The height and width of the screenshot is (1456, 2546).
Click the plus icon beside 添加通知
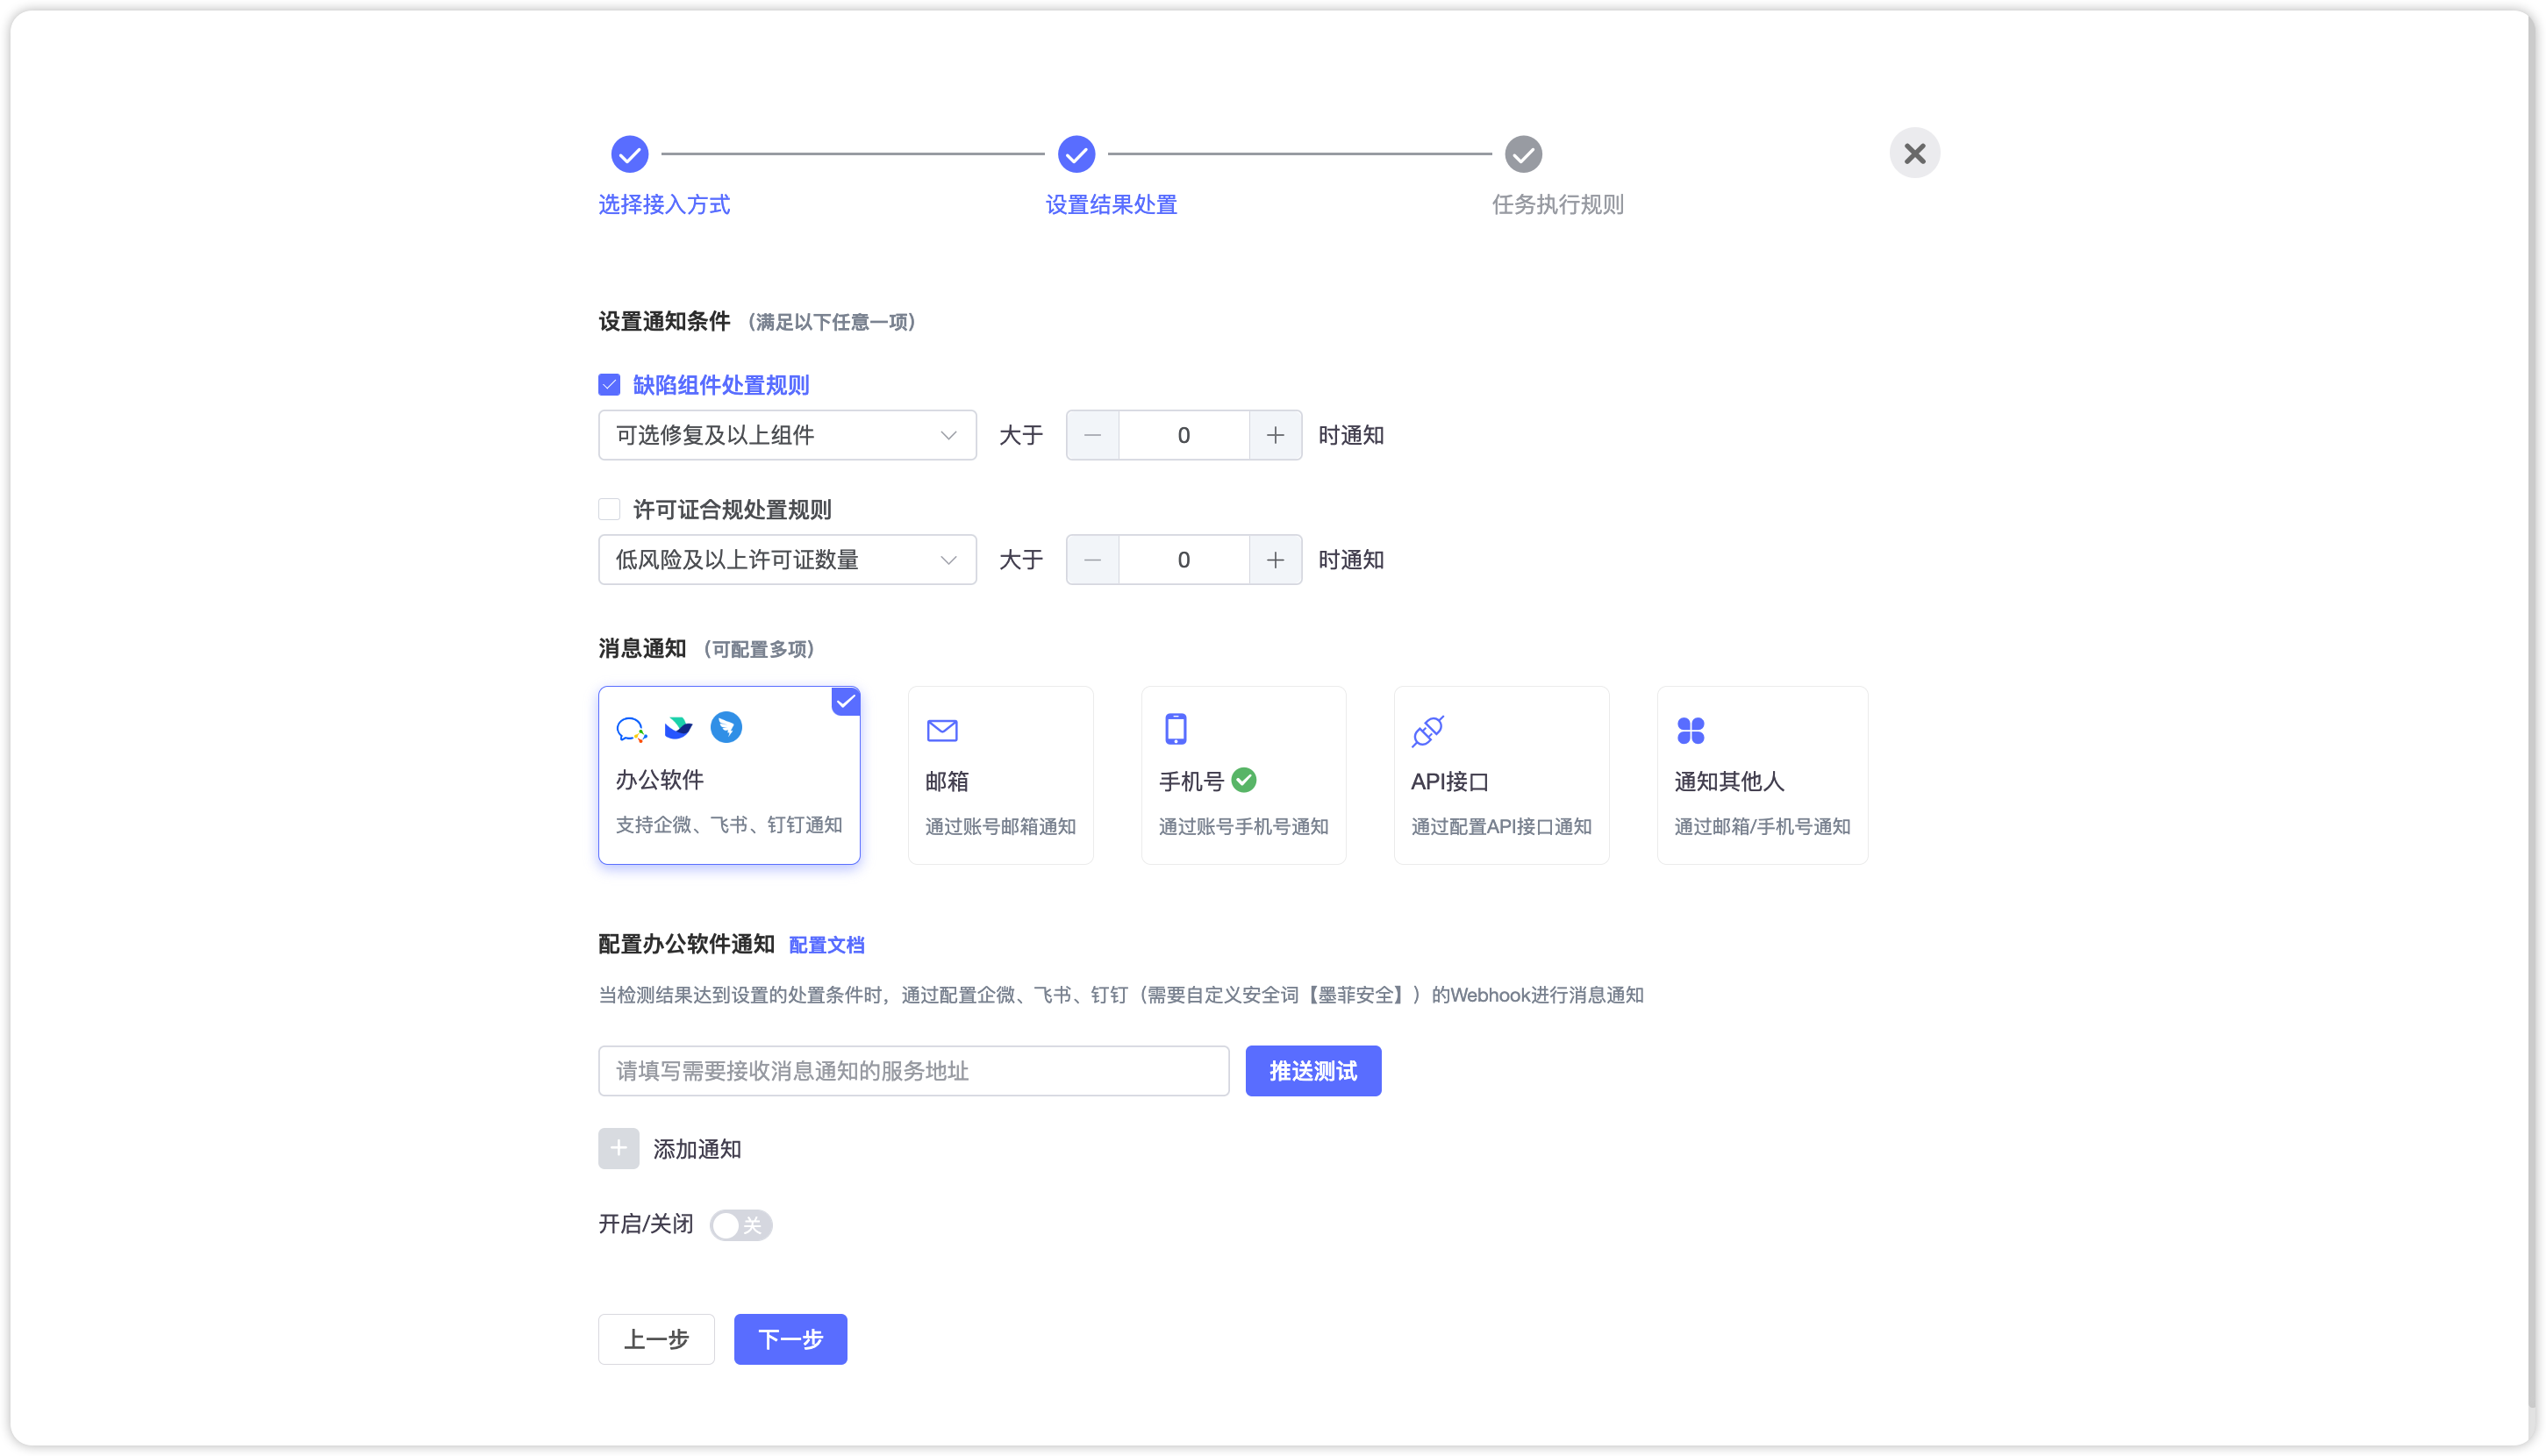(619, 1149)
